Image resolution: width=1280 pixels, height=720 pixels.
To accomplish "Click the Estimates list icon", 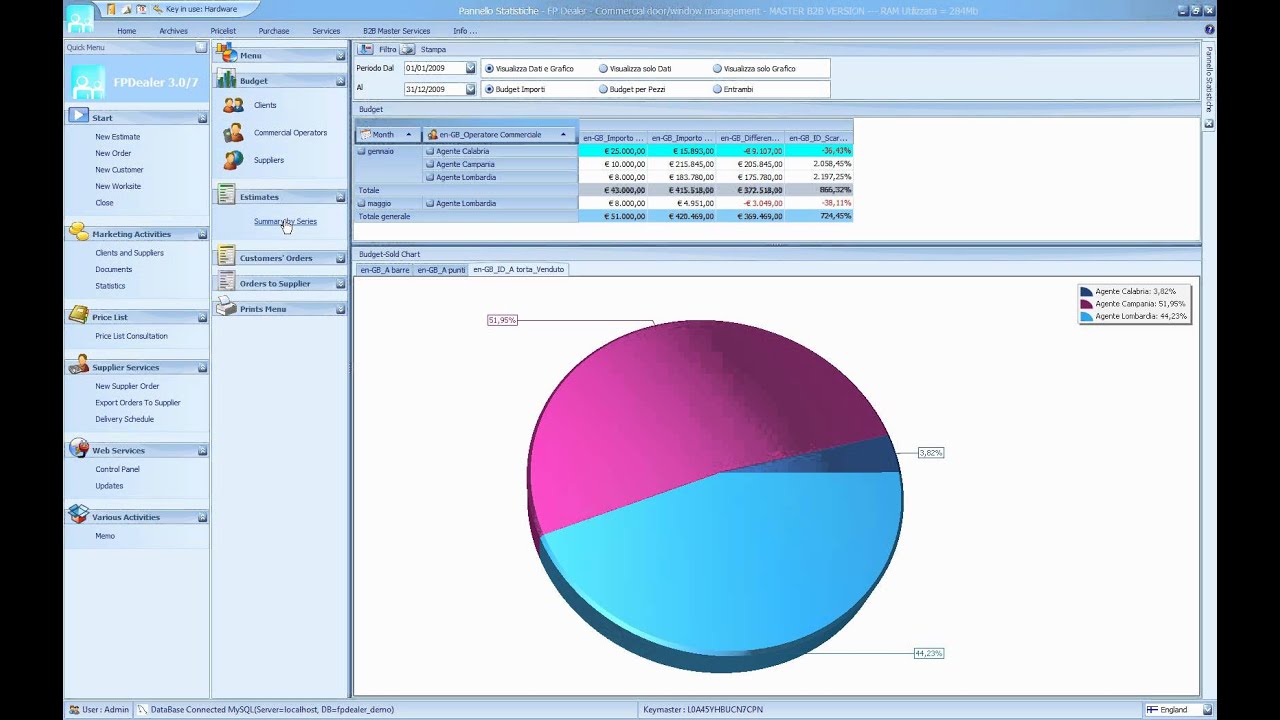I will [226, 196].
